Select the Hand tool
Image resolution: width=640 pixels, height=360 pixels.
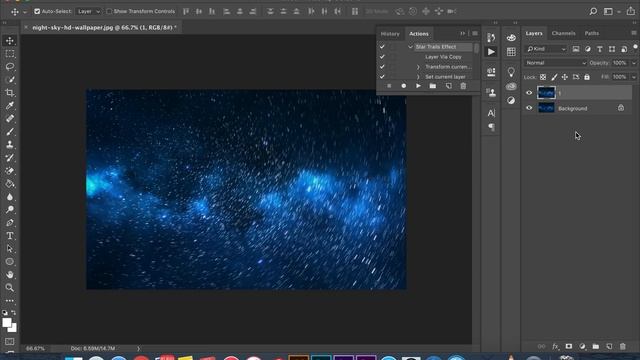pos(10,275)
